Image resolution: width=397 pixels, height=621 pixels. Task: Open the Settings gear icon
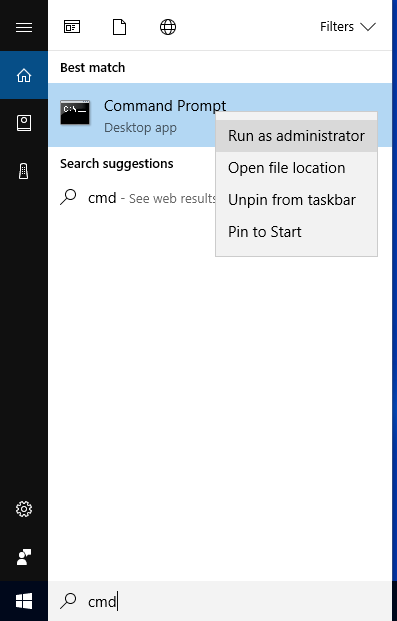coord(24,509)
